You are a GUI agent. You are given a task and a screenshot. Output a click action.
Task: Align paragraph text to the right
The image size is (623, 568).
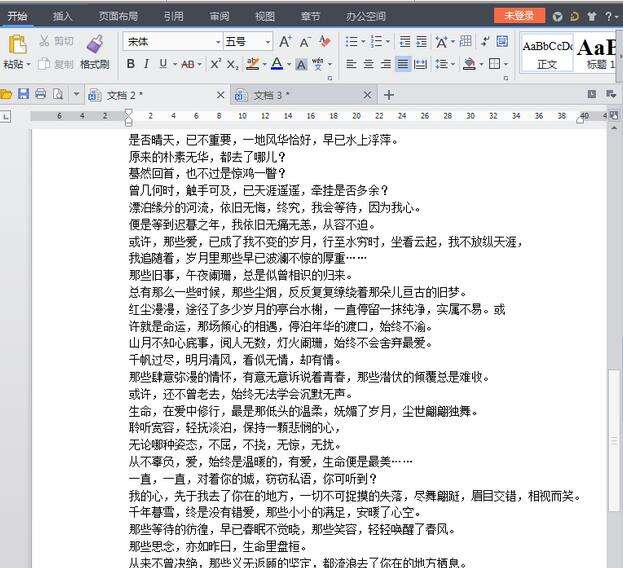click(x=385, y=64)
